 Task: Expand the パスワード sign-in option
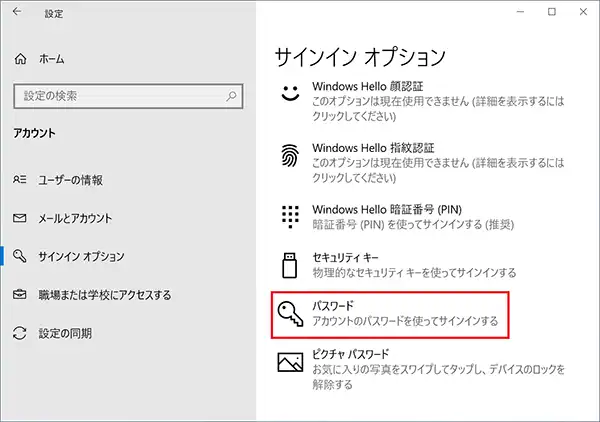[390, 315]
